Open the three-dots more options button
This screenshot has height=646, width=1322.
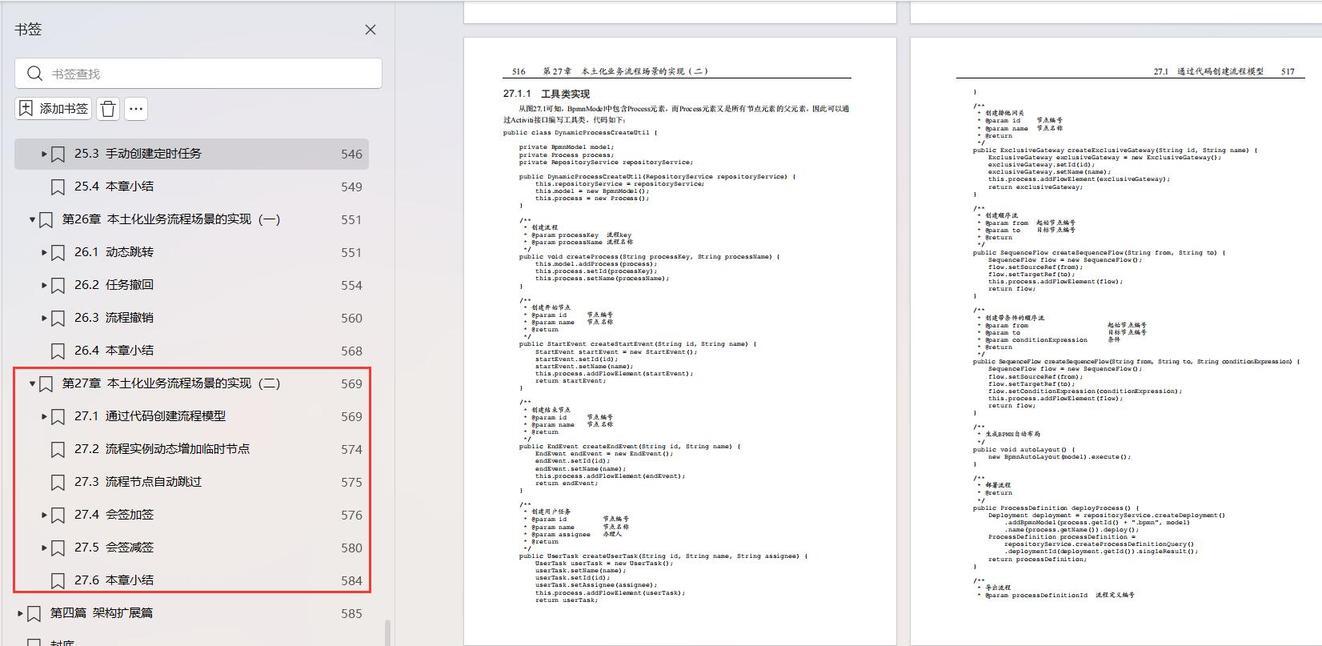point(137,108)
